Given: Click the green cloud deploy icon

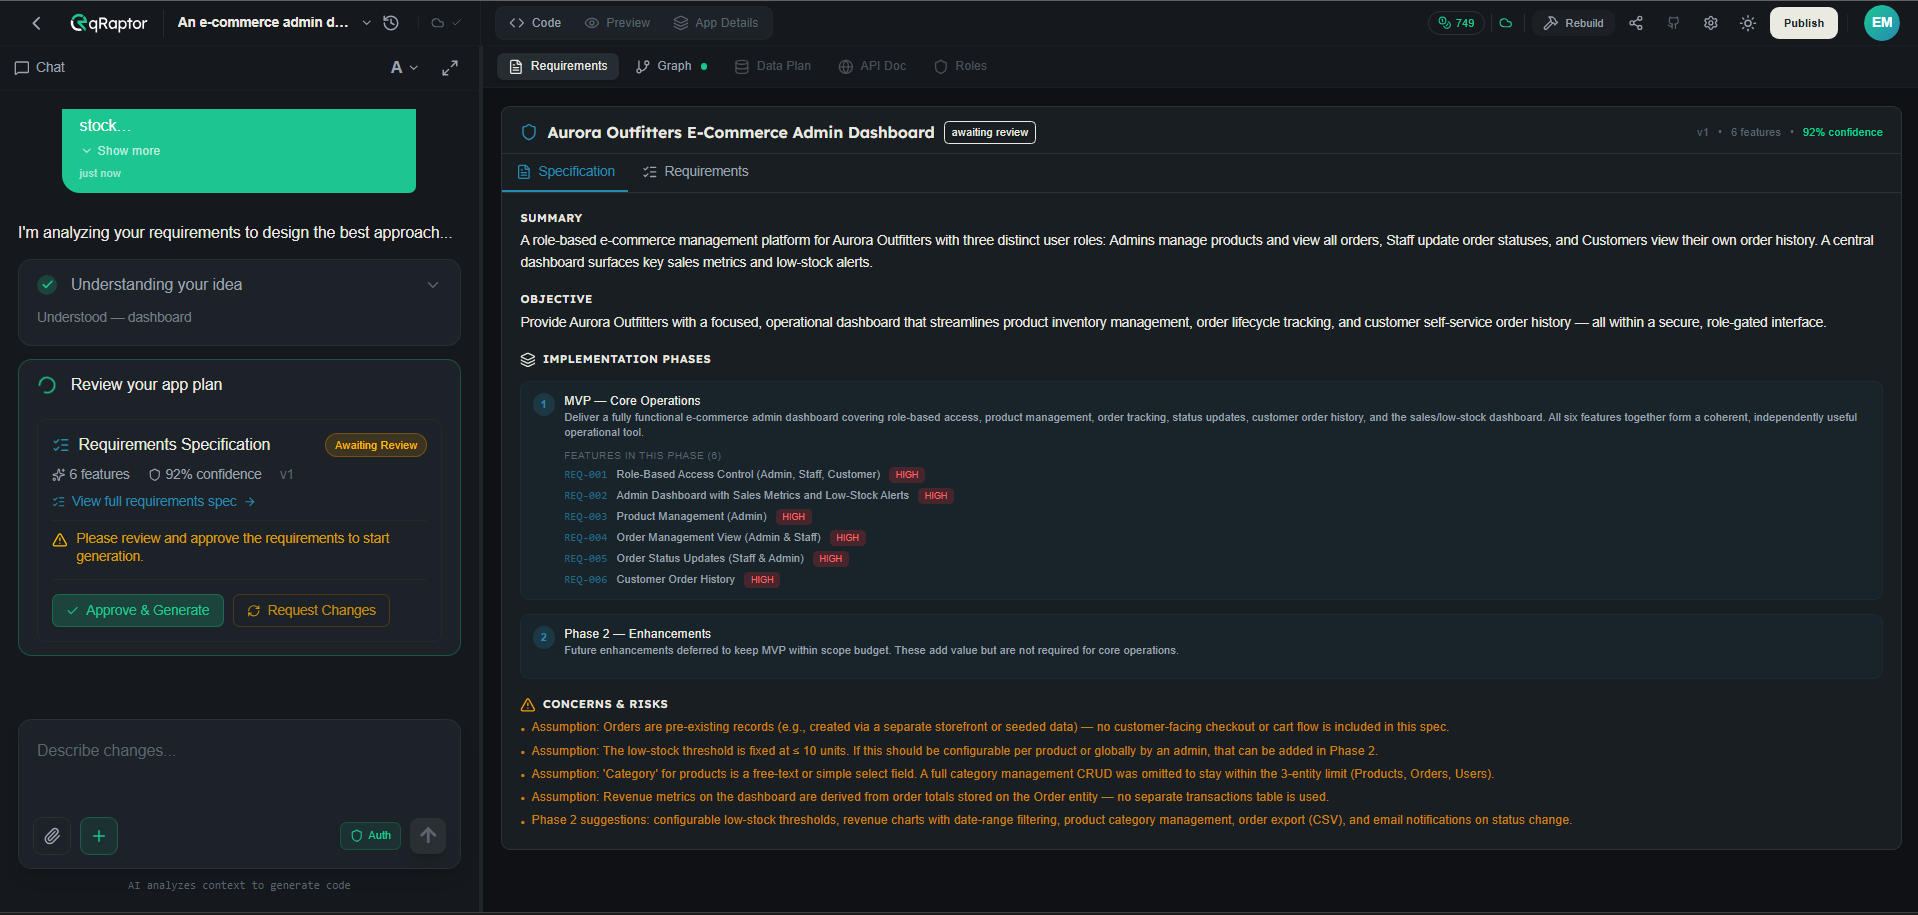Looking at the screenshot, I should pyautogui.click(x=1506, y=23).
